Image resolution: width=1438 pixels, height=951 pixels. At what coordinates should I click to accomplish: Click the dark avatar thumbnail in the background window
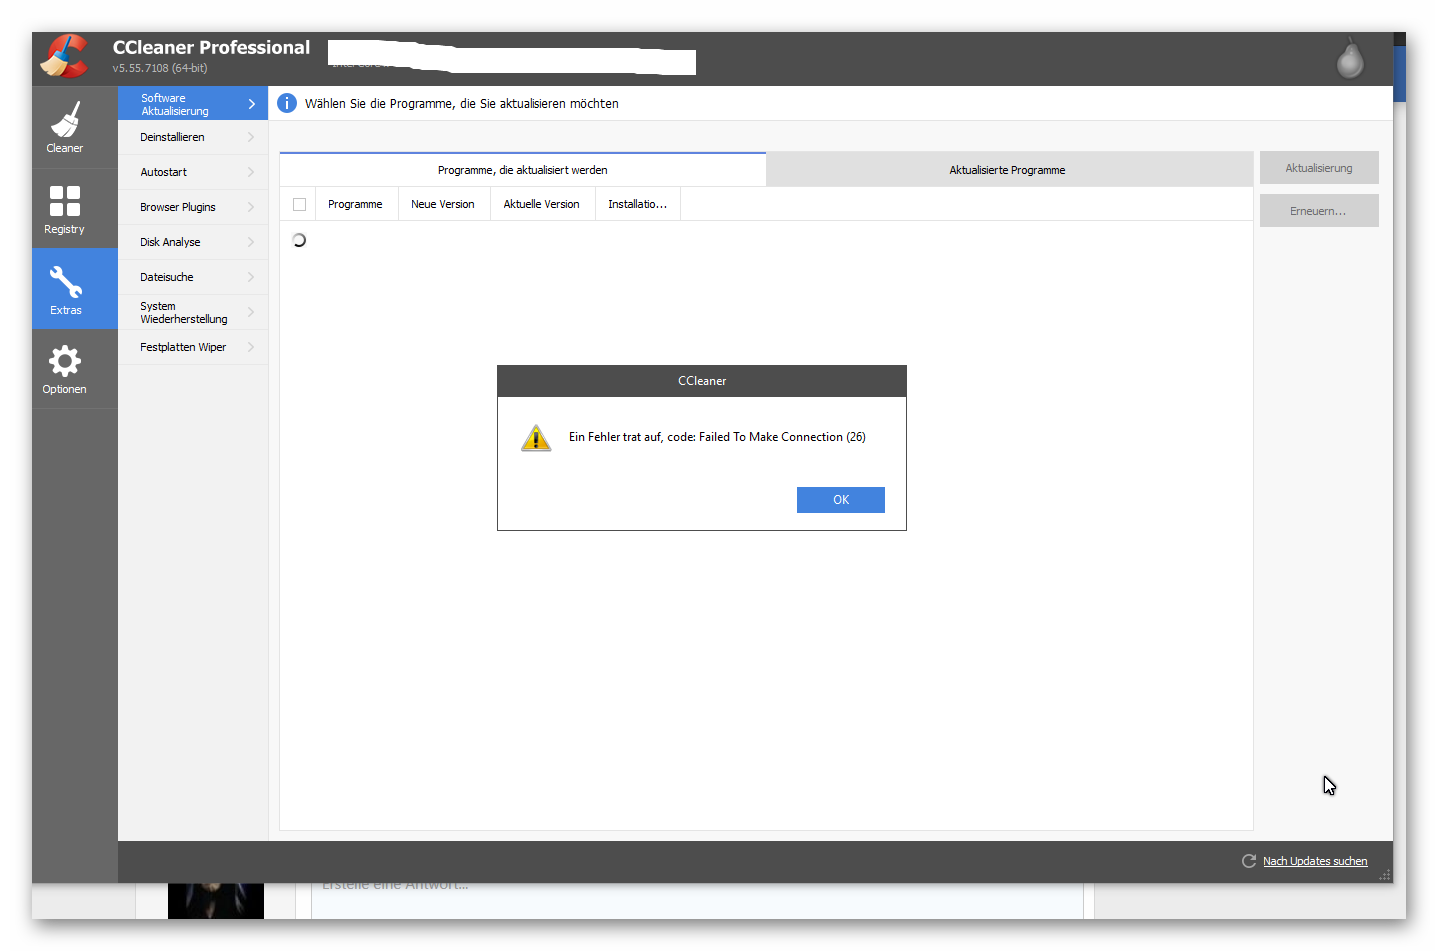tap(216, 900)
